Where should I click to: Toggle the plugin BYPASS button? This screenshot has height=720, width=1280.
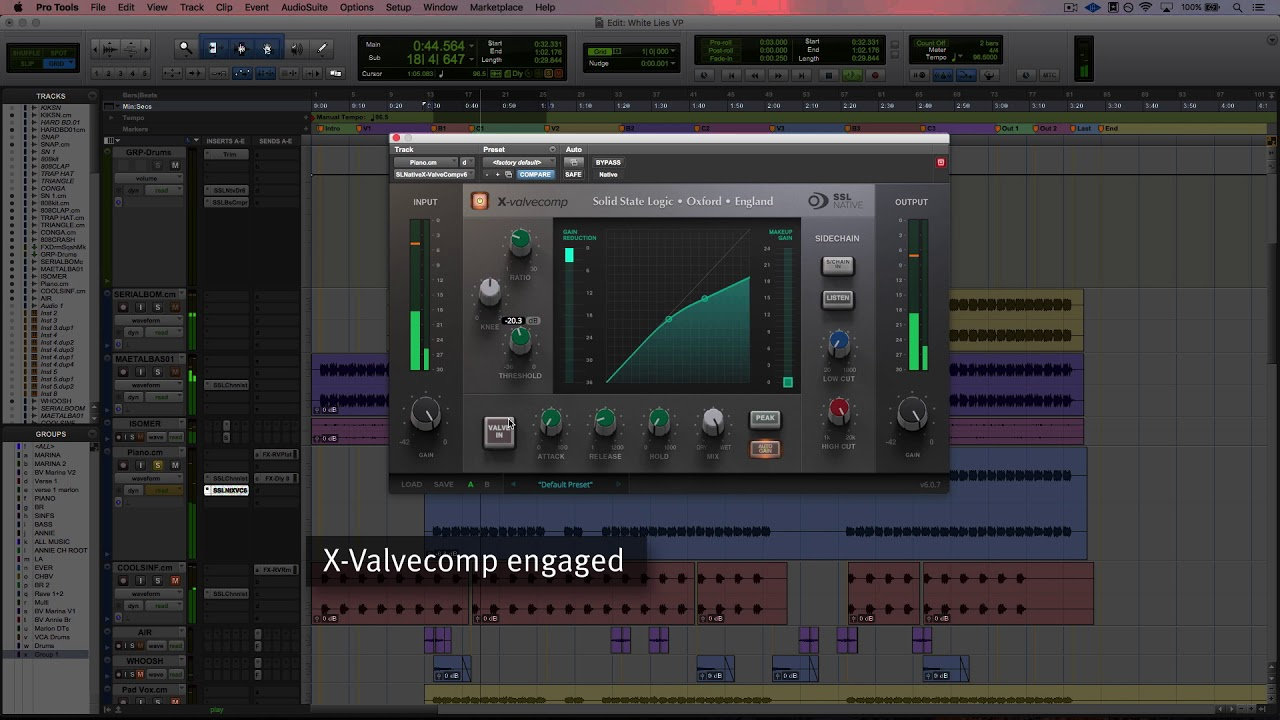(608, 162)
